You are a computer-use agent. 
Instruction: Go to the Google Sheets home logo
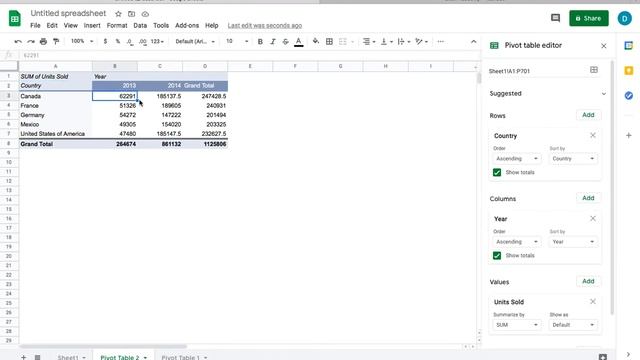[x=15, y=19]
